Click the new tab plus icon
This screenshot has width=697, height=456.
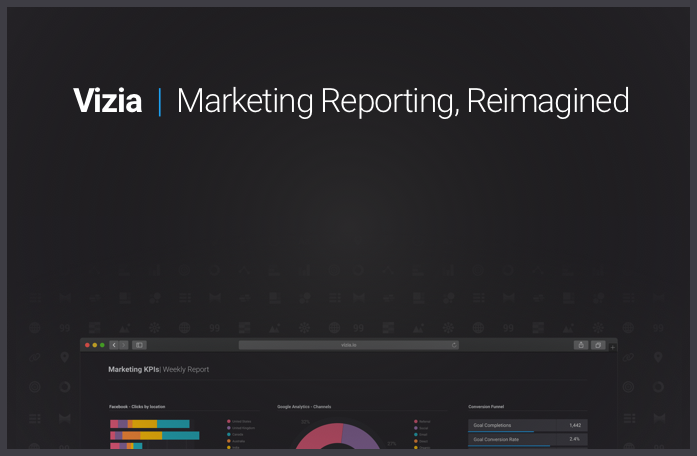tap(612, 347)
